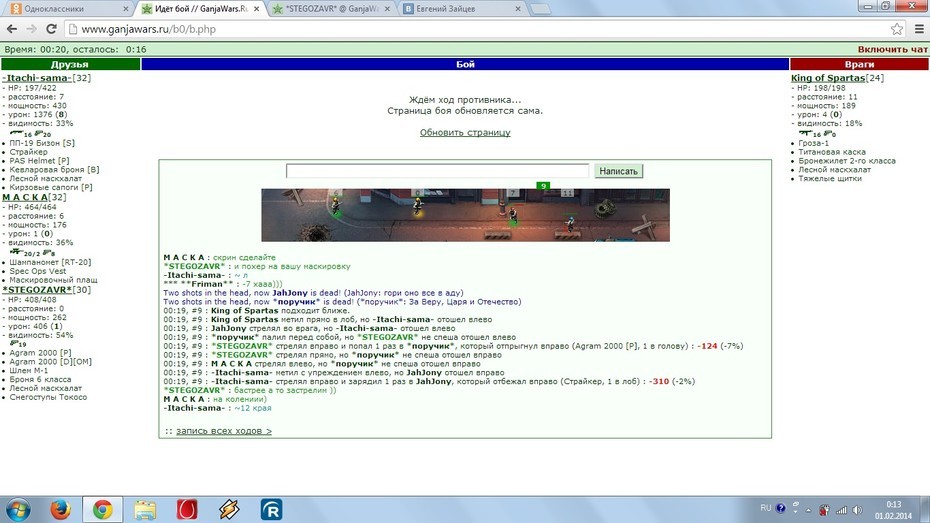
Task: Click the browser forward arrow
Action: tap(31, 29)
